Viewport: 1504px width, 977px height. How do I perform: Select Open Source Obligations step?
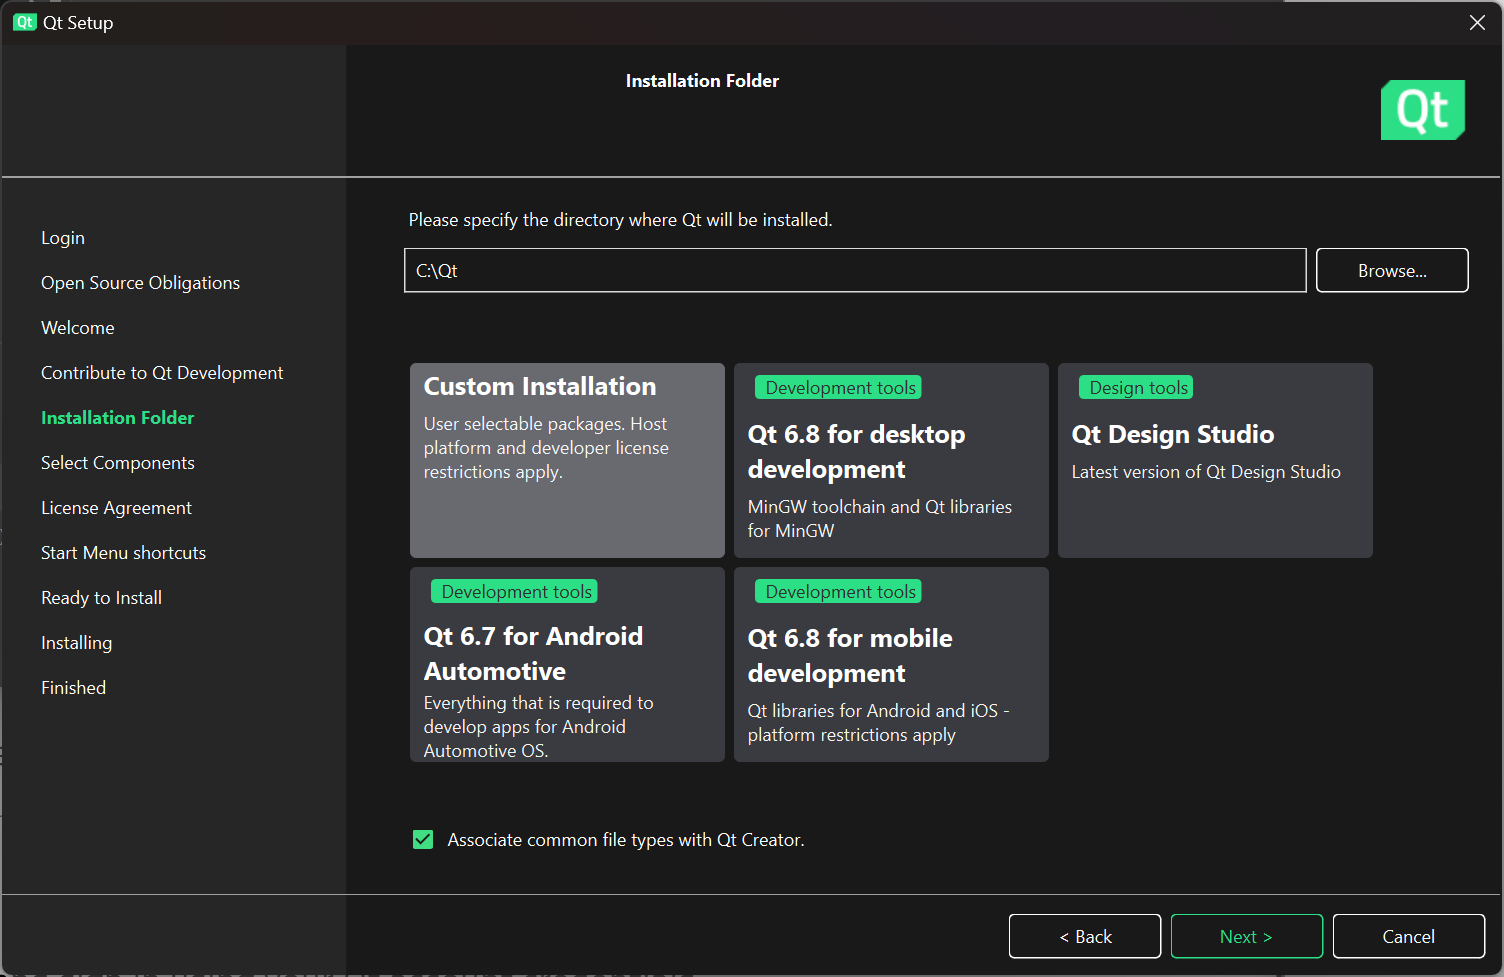(x=140, y=283)
